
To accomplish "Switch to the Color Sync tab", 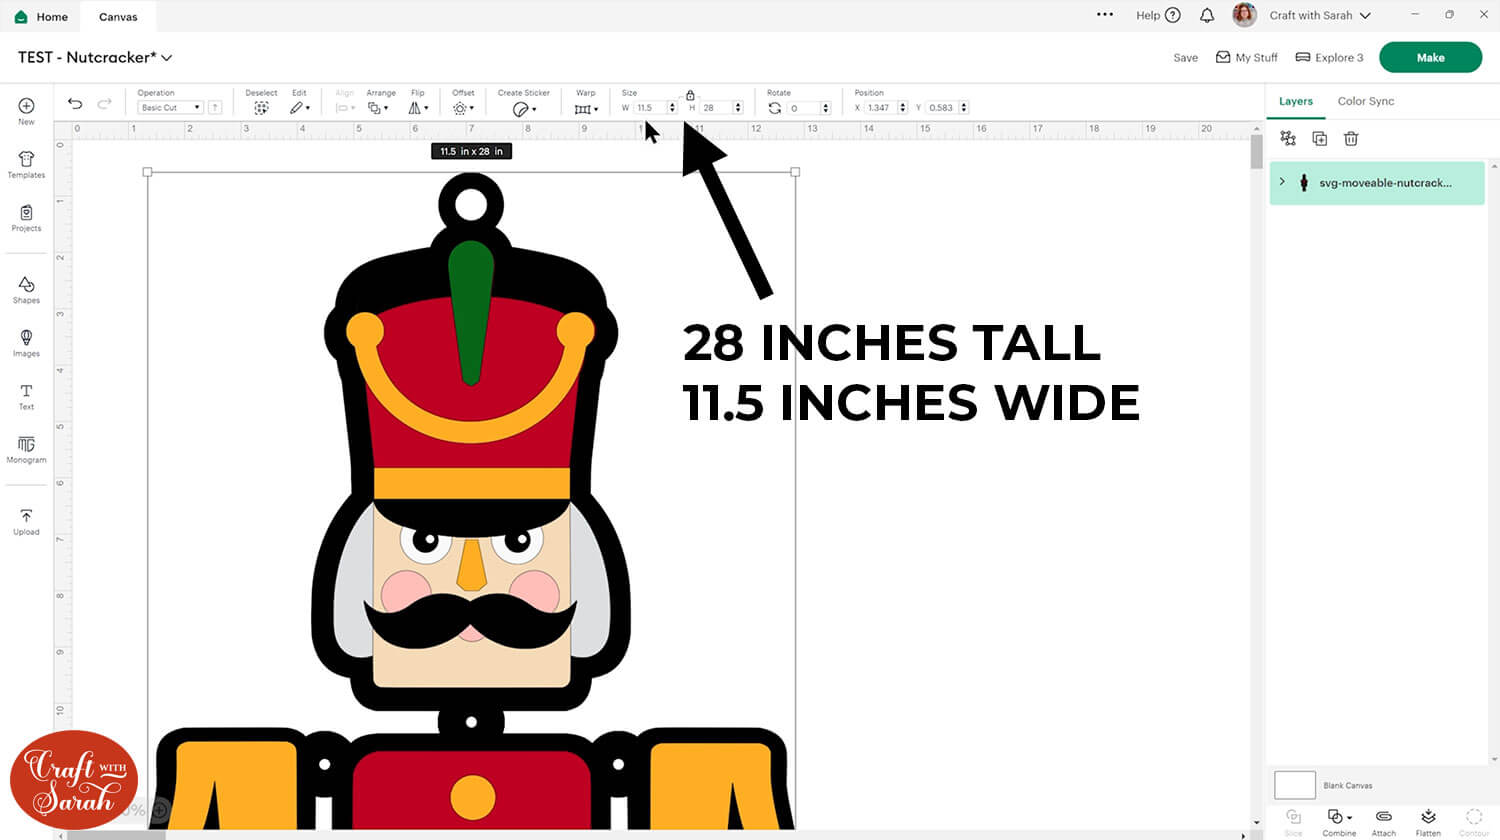I will click(1365, 101).
